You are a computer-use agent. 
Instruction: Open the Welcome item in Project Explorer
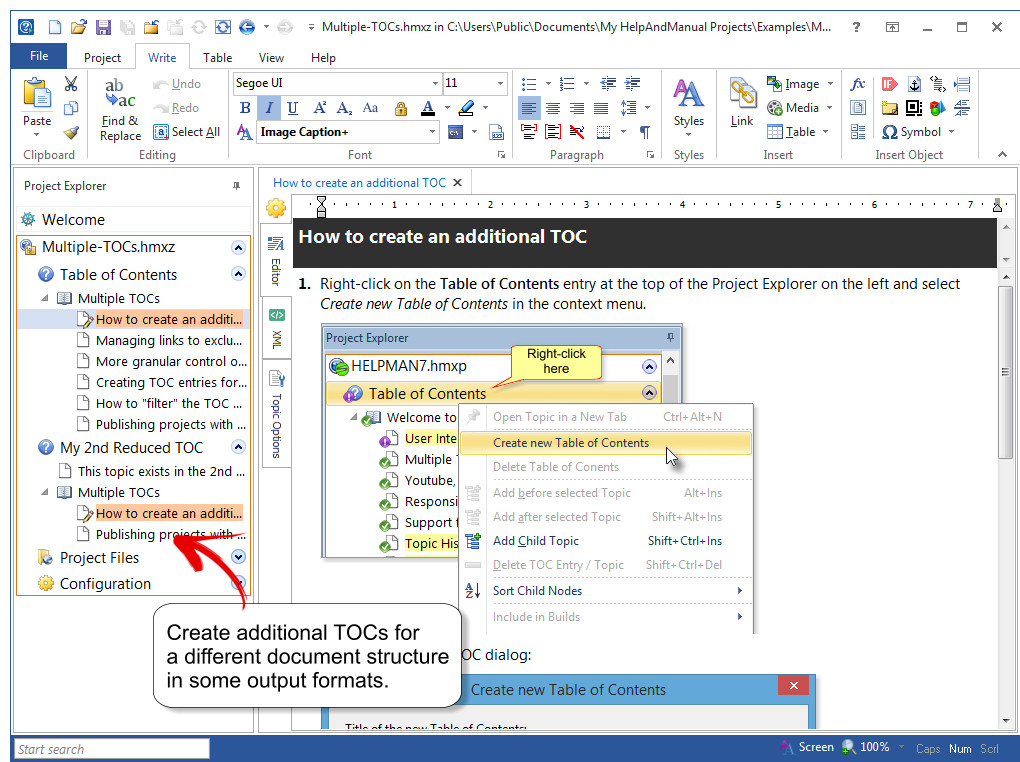tap(73, 220)
